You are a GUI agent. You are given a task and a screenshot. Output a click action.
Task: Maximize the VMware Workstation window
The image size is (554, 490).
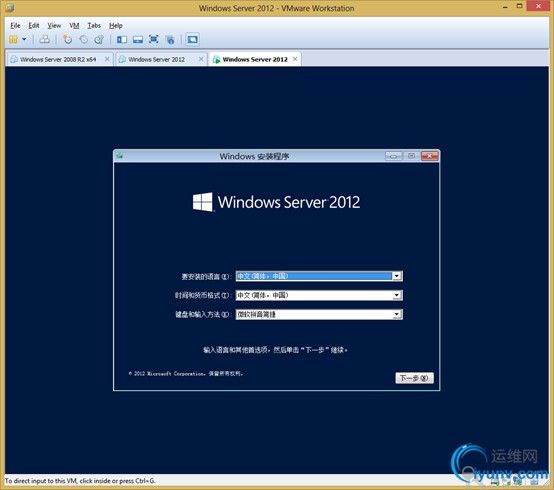[519, 6]
